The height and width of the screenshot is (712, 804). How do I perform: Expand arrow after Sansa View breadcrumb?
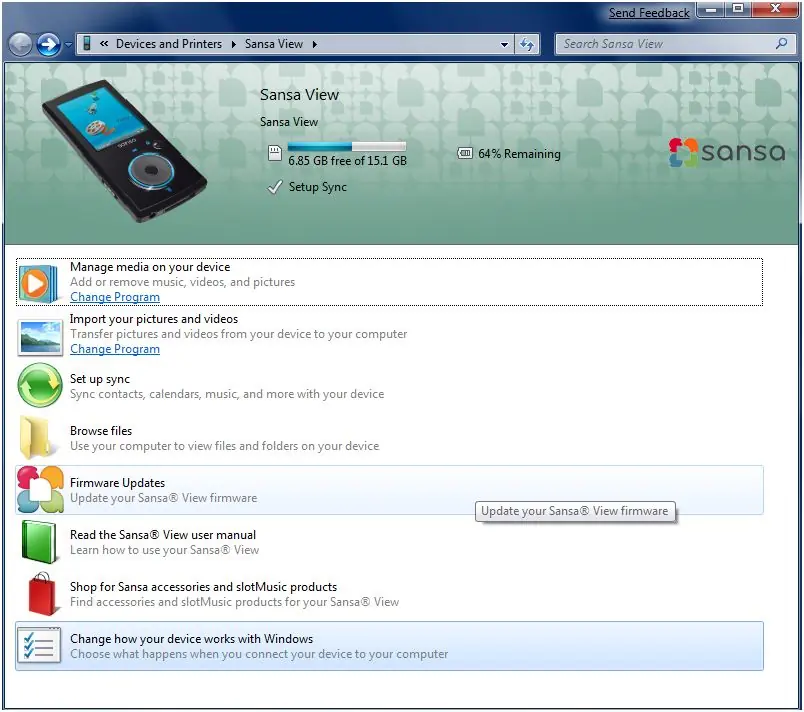click(314, 44)
